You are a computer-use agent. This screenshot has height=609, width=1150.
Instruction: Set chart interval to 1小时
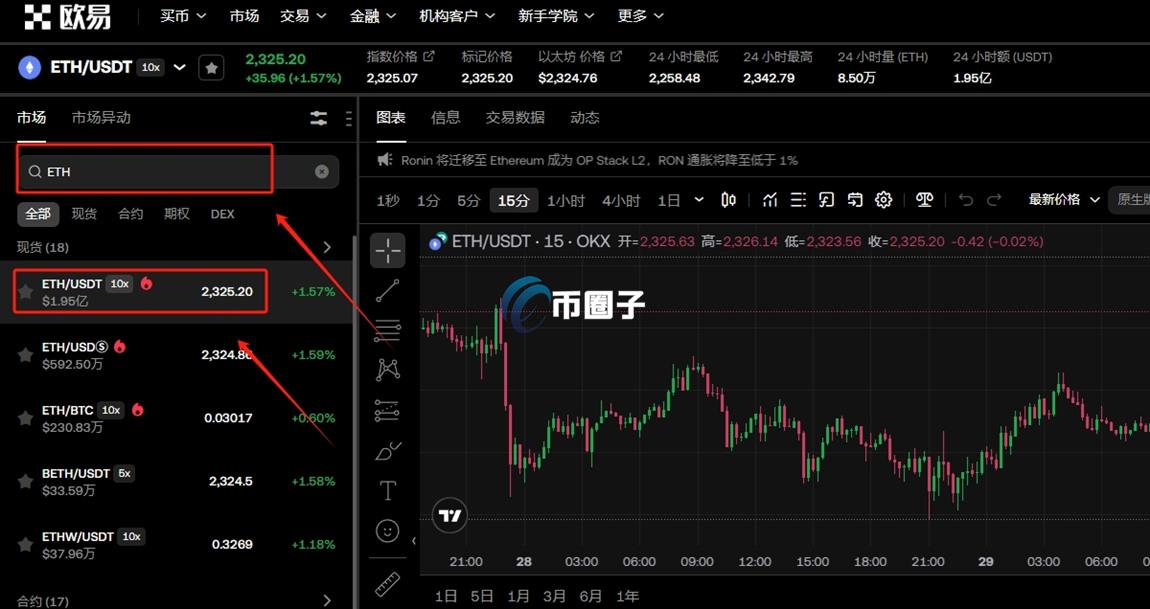(x=566, y=200)
